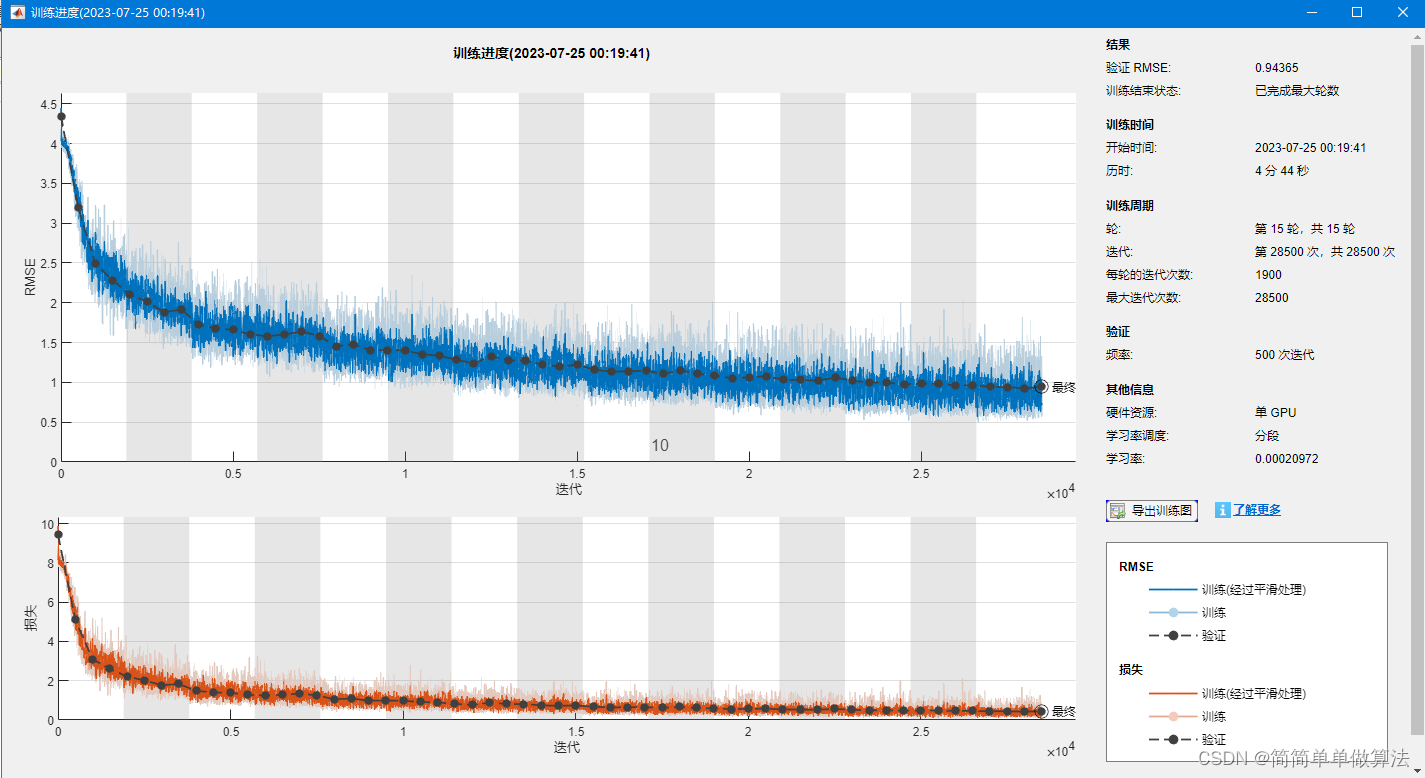
Task: Click the 频率: label under 验证
Action: (x=1120, y=355)
